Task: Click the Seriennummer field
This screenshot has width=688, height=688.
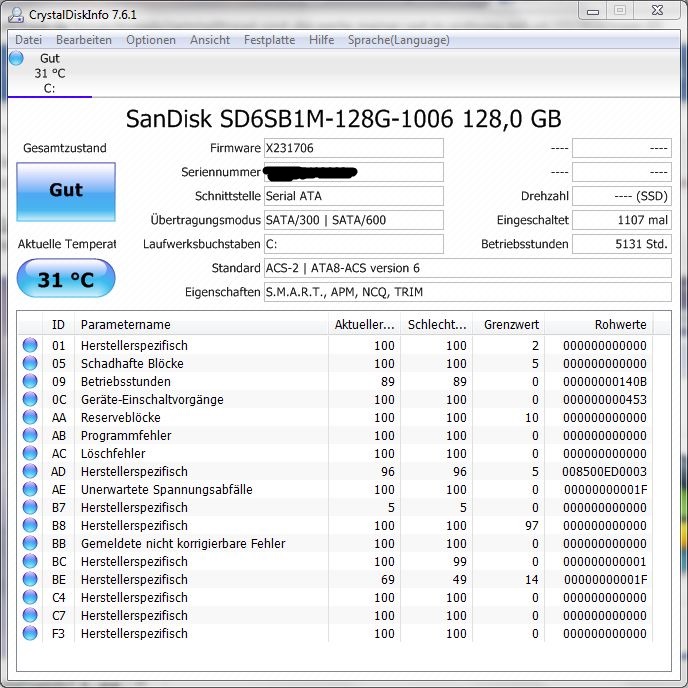Action: coord(354,172)
